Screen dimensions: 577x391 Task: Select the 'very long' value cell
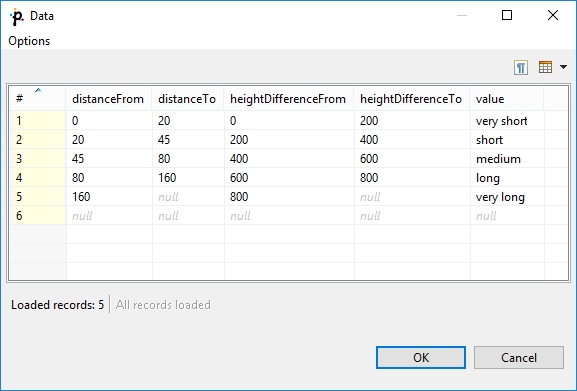click(x=507, y=197)
